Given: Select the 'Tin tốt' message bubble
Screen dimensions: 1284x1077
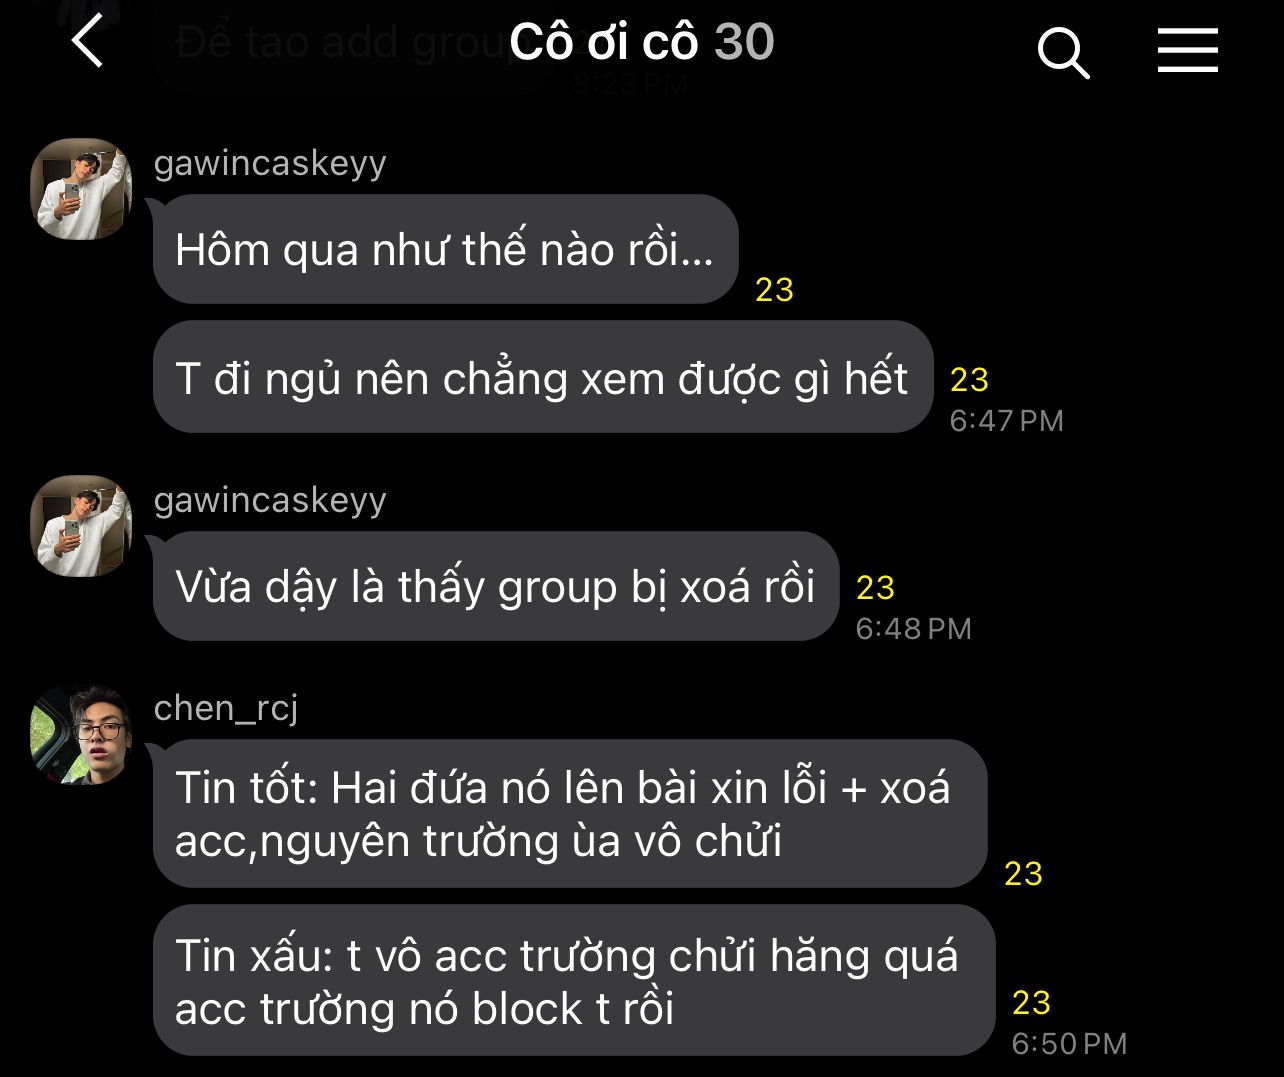Looking at the screenshot, I should pos(570,813).
